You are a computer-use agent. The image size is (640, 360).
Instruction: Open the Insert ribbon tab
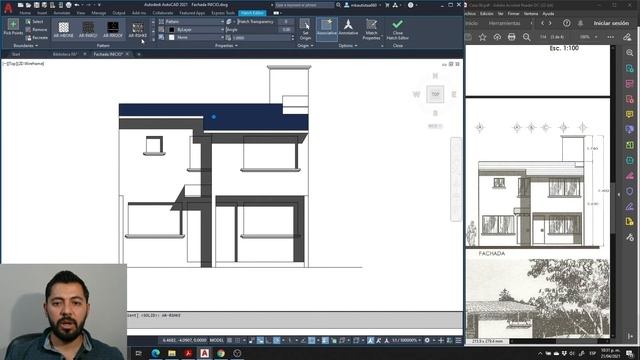point(42,13)
